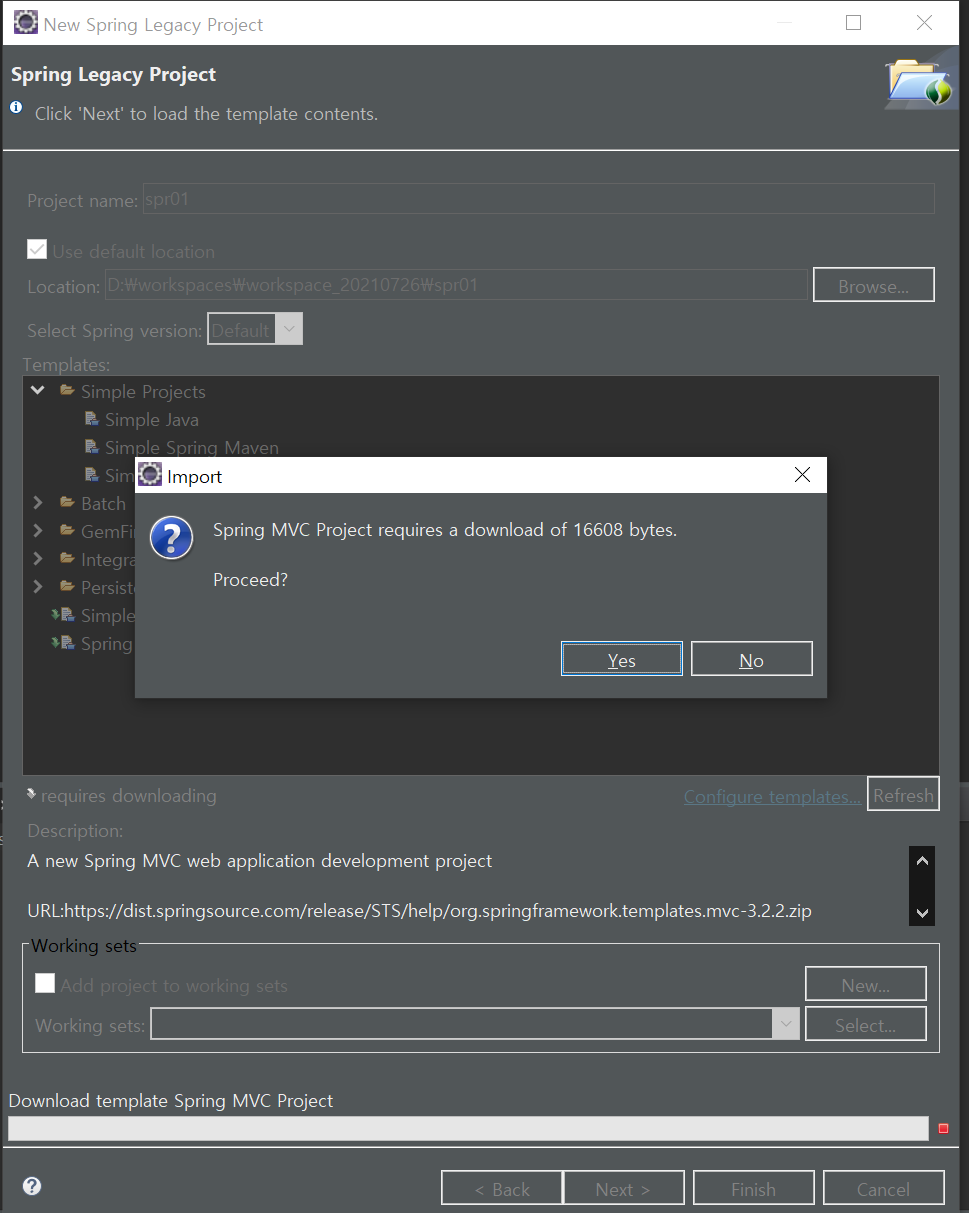Click the Simple Spring Maven template icon

point(92,447)
